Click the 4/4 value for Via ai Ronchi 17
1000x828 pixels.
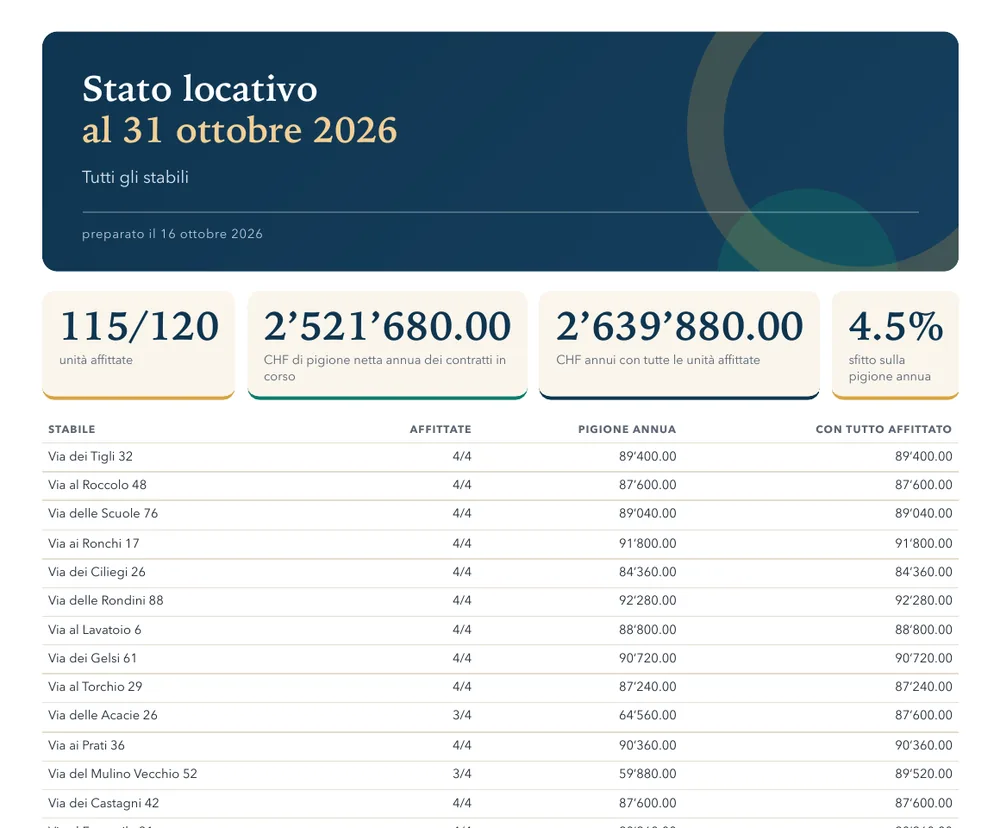462,543
